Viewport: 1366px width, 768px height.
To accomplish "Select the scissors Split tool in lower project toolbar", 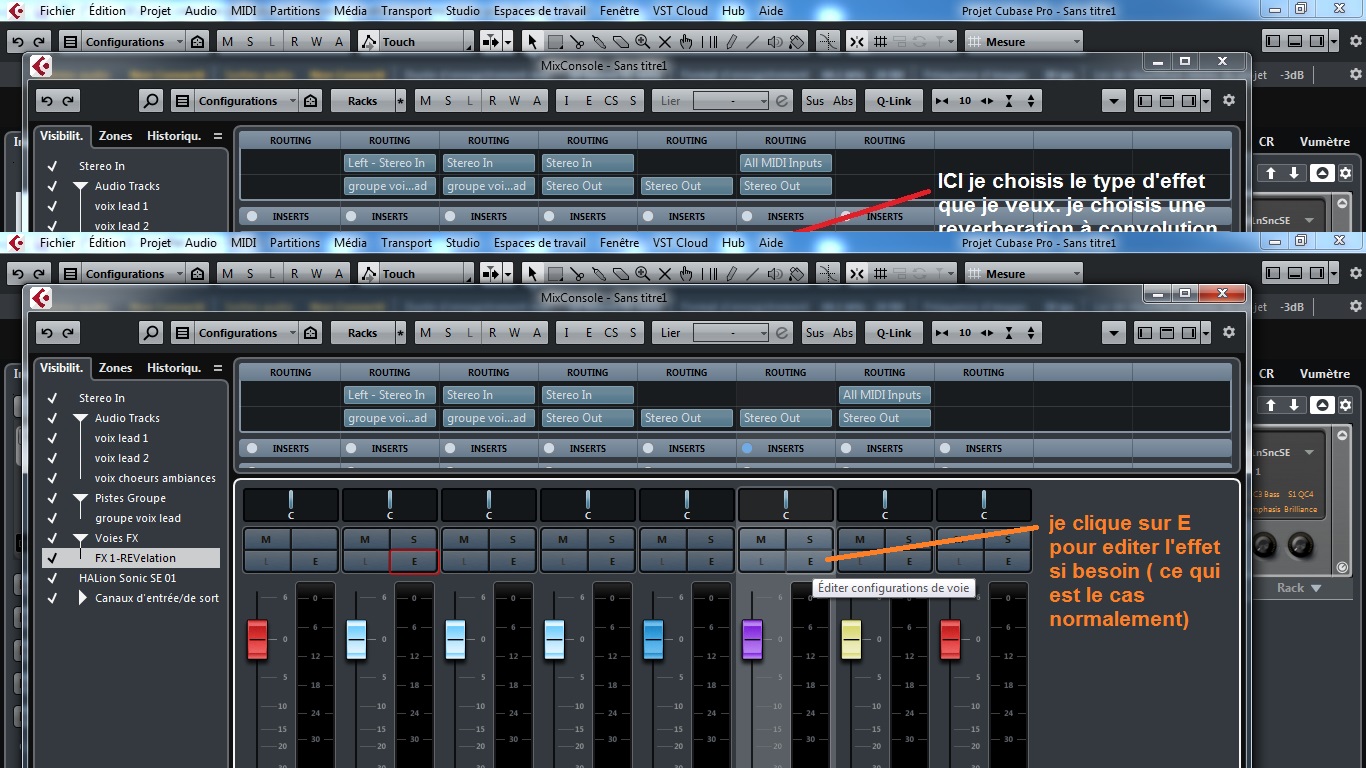I will (577, 274).
